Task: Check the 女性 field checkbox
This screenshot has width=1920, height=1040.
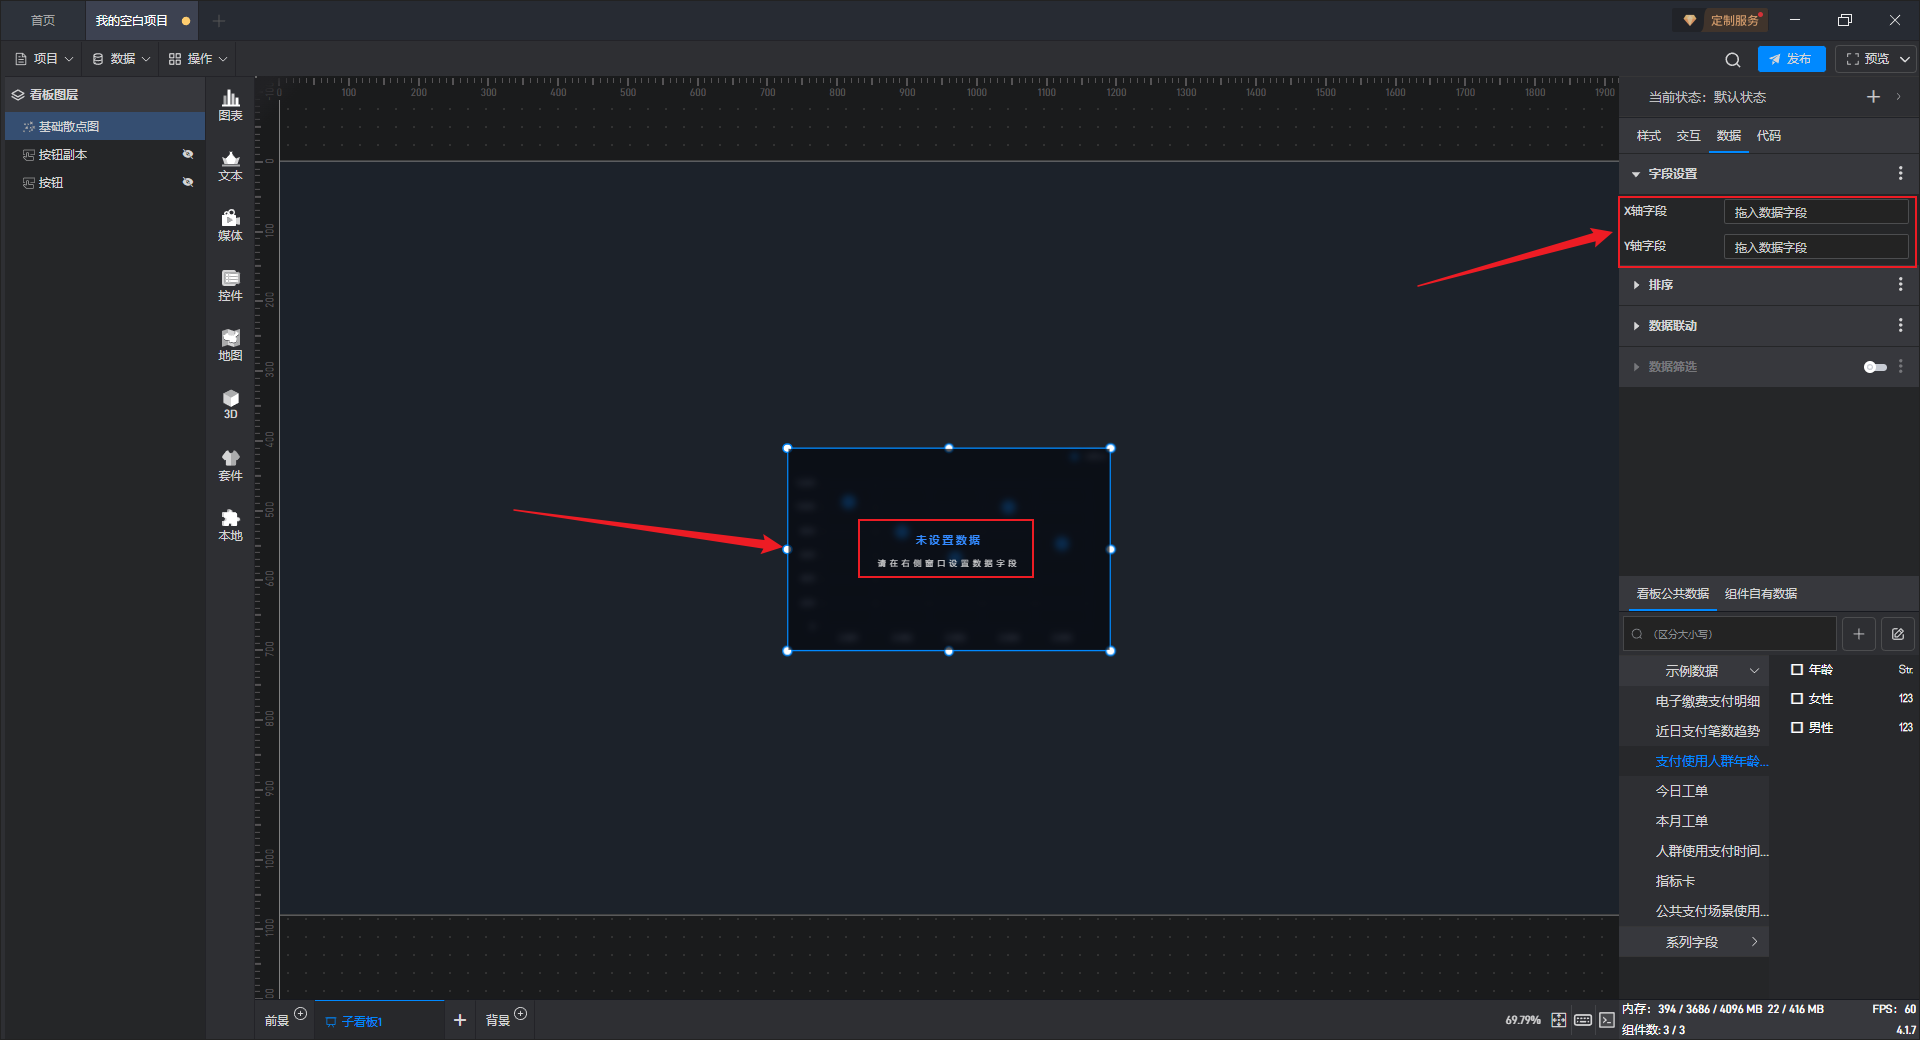Action: point(1797,699)
